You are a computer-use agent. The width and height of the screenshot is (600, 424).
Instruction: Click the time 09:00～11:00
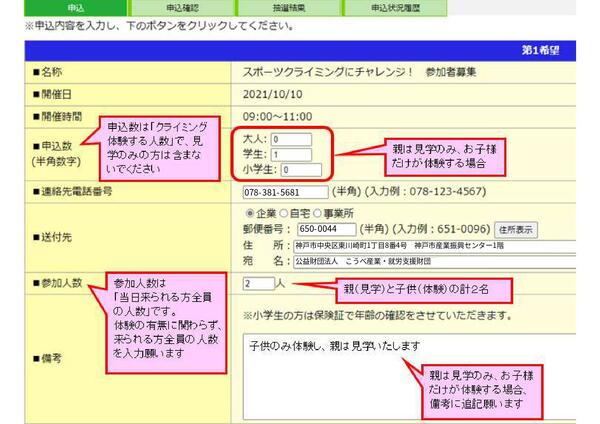[277, 116]
